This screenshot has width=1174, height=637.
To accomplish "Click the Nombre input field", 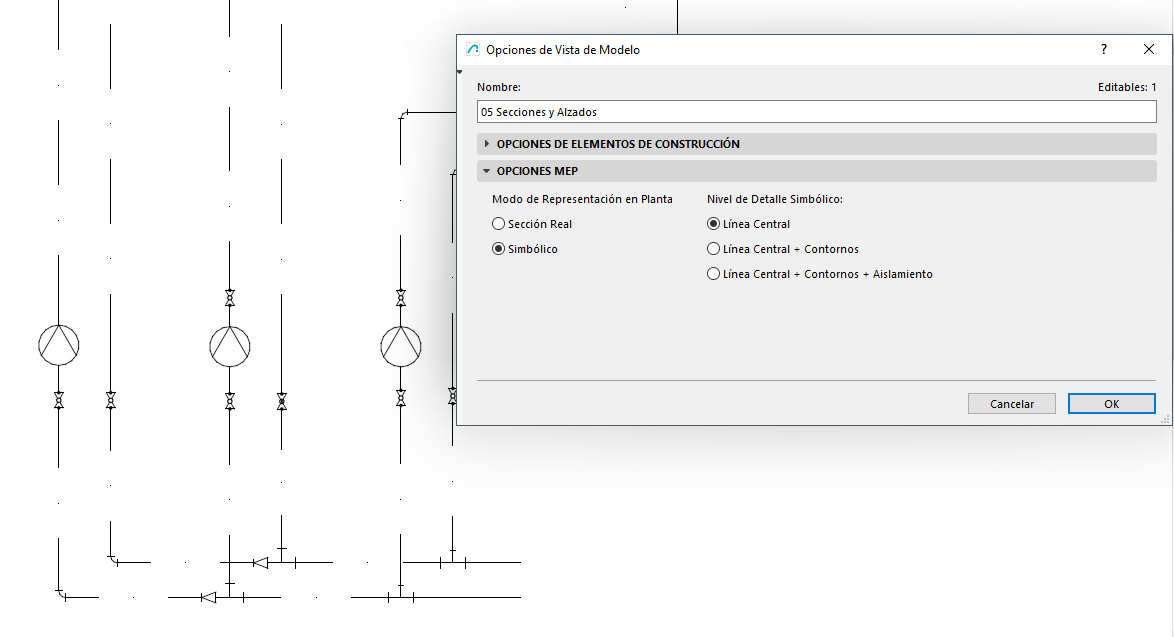I will (816, 112).
